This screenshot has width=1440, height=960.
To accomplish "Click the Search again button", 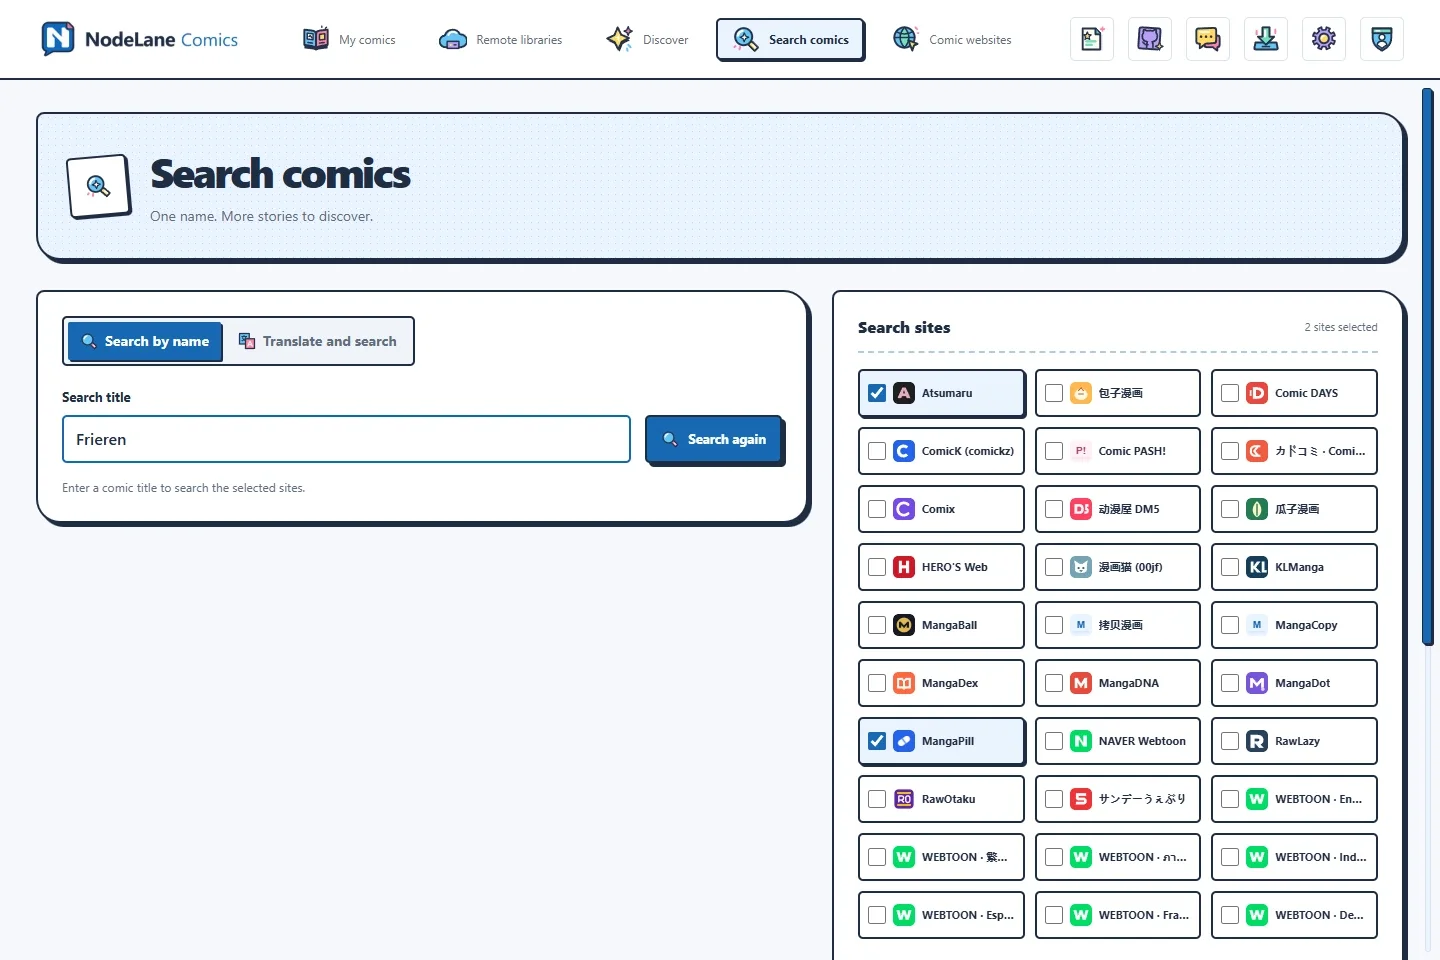I will tap(714, 439).
